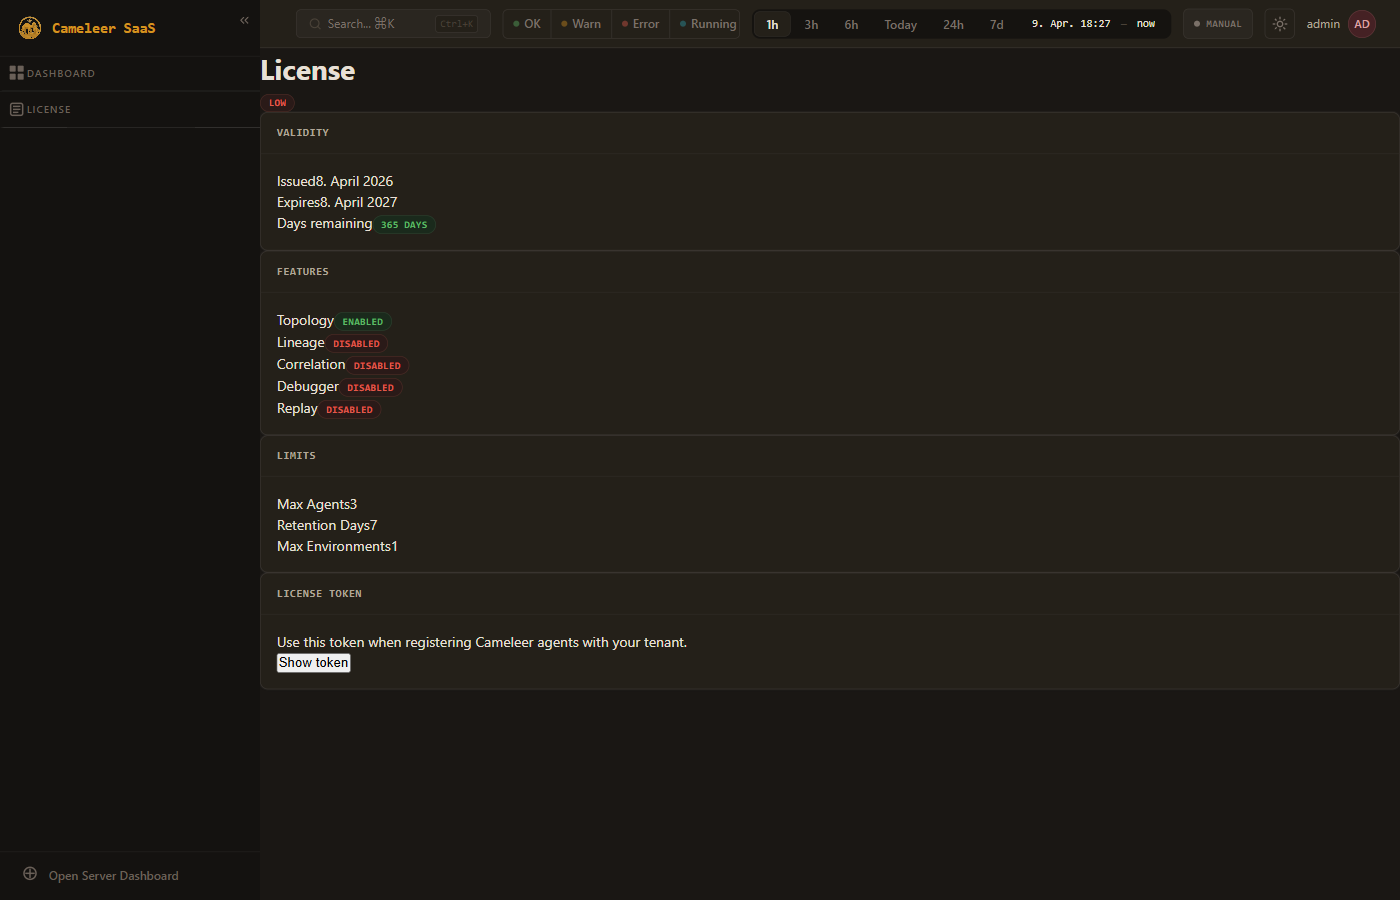Click the search magnifier icon
This screenshot has height=900, width=1400.
[x=315, y=24]
